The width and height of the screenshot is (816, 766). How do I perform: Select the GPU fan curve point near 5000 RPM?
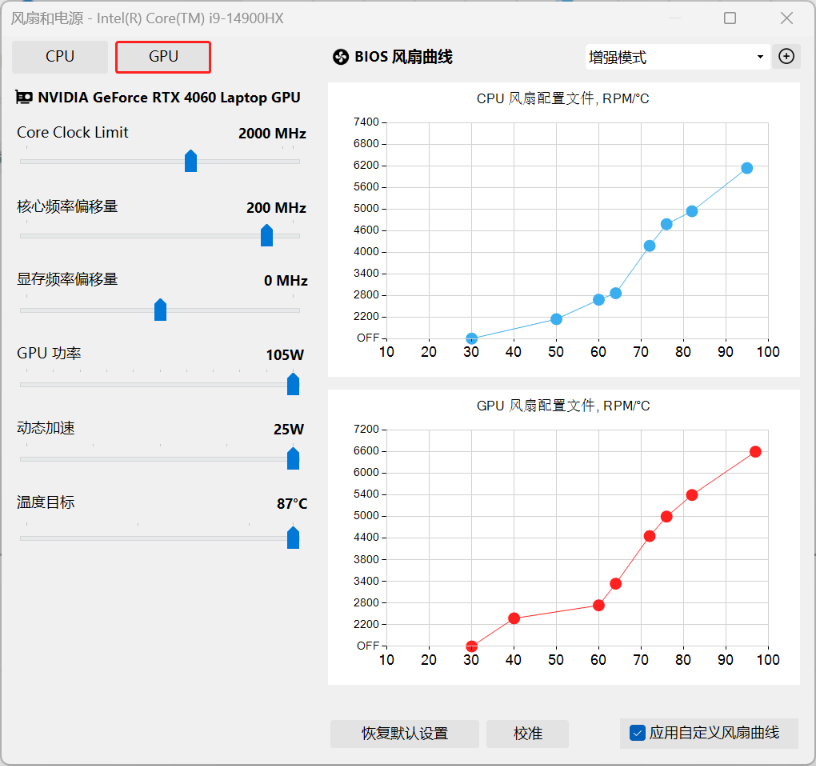(667, 517)
